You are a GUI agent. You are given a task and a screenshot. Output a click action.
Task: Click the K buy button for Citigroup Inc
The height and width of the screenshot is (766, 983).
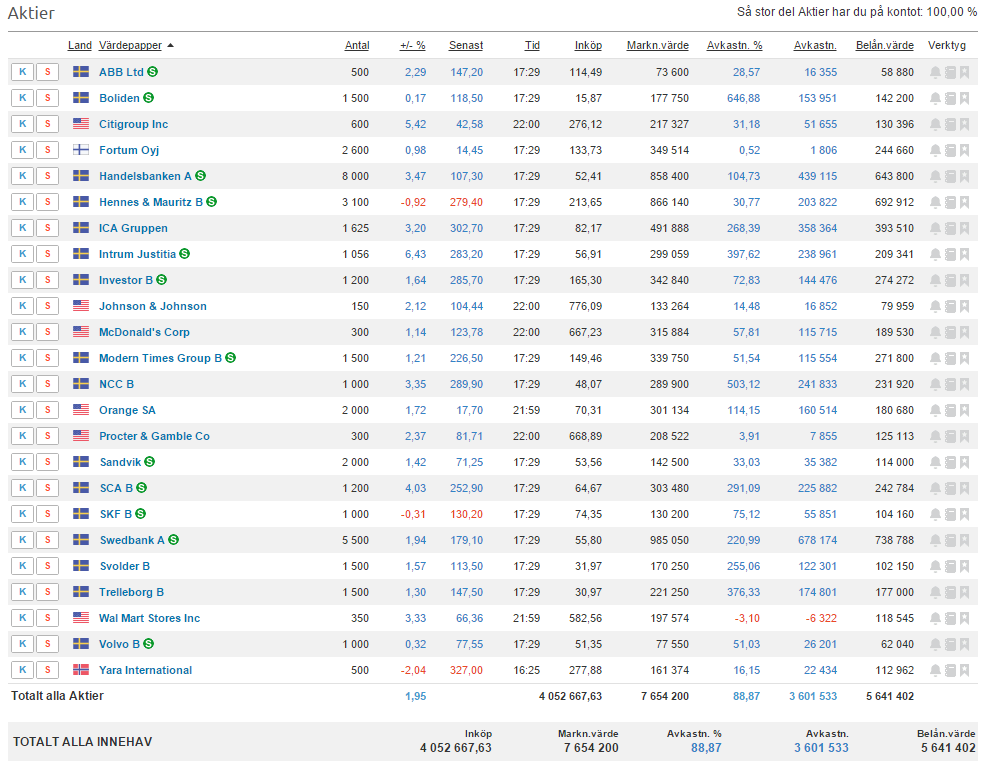pyautogui.click(x=23, y=124)
